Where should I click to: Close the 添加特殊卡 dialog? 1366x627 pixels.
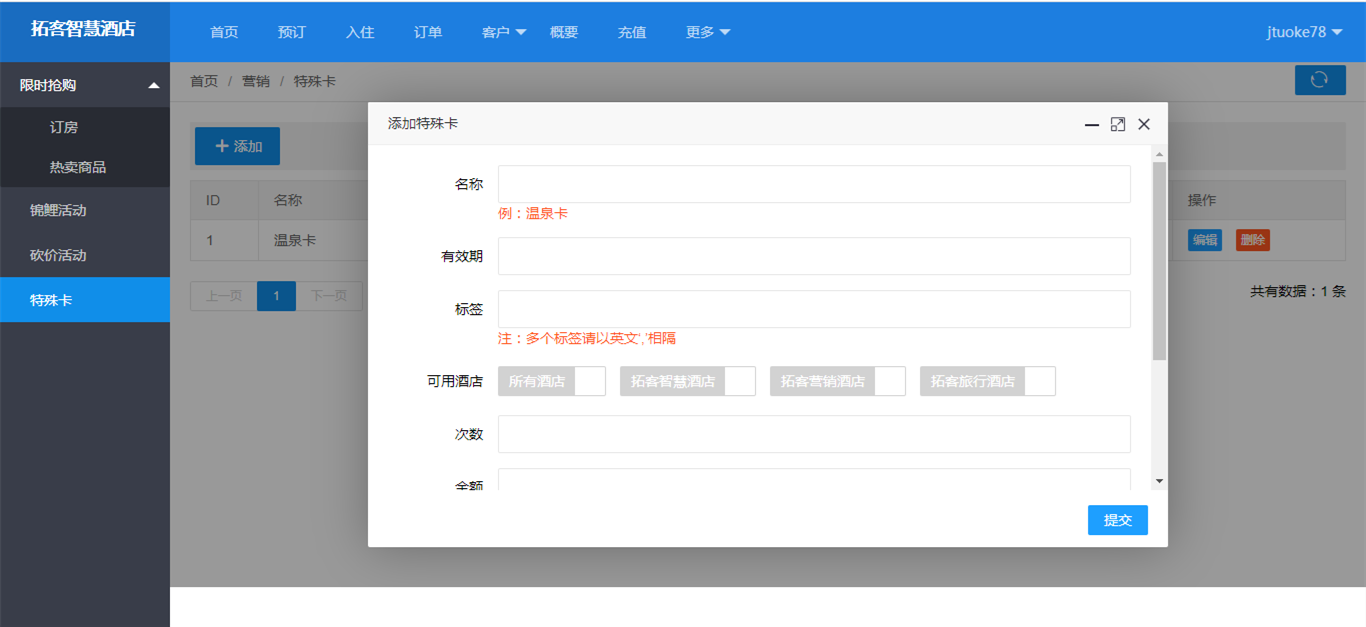(x=1144, y=125)
